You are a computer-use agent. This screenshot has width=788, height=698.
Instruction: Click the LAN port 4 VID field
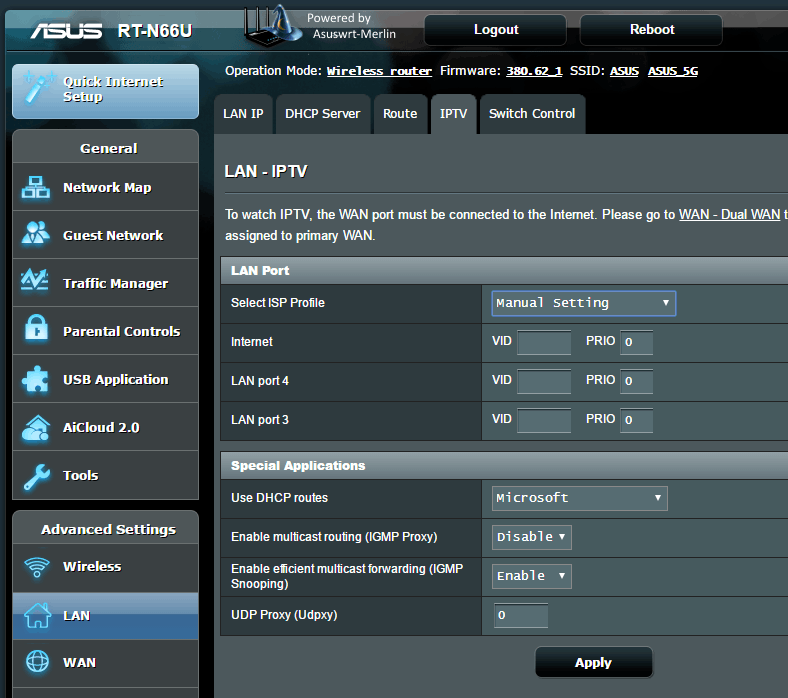pos(544,381)
